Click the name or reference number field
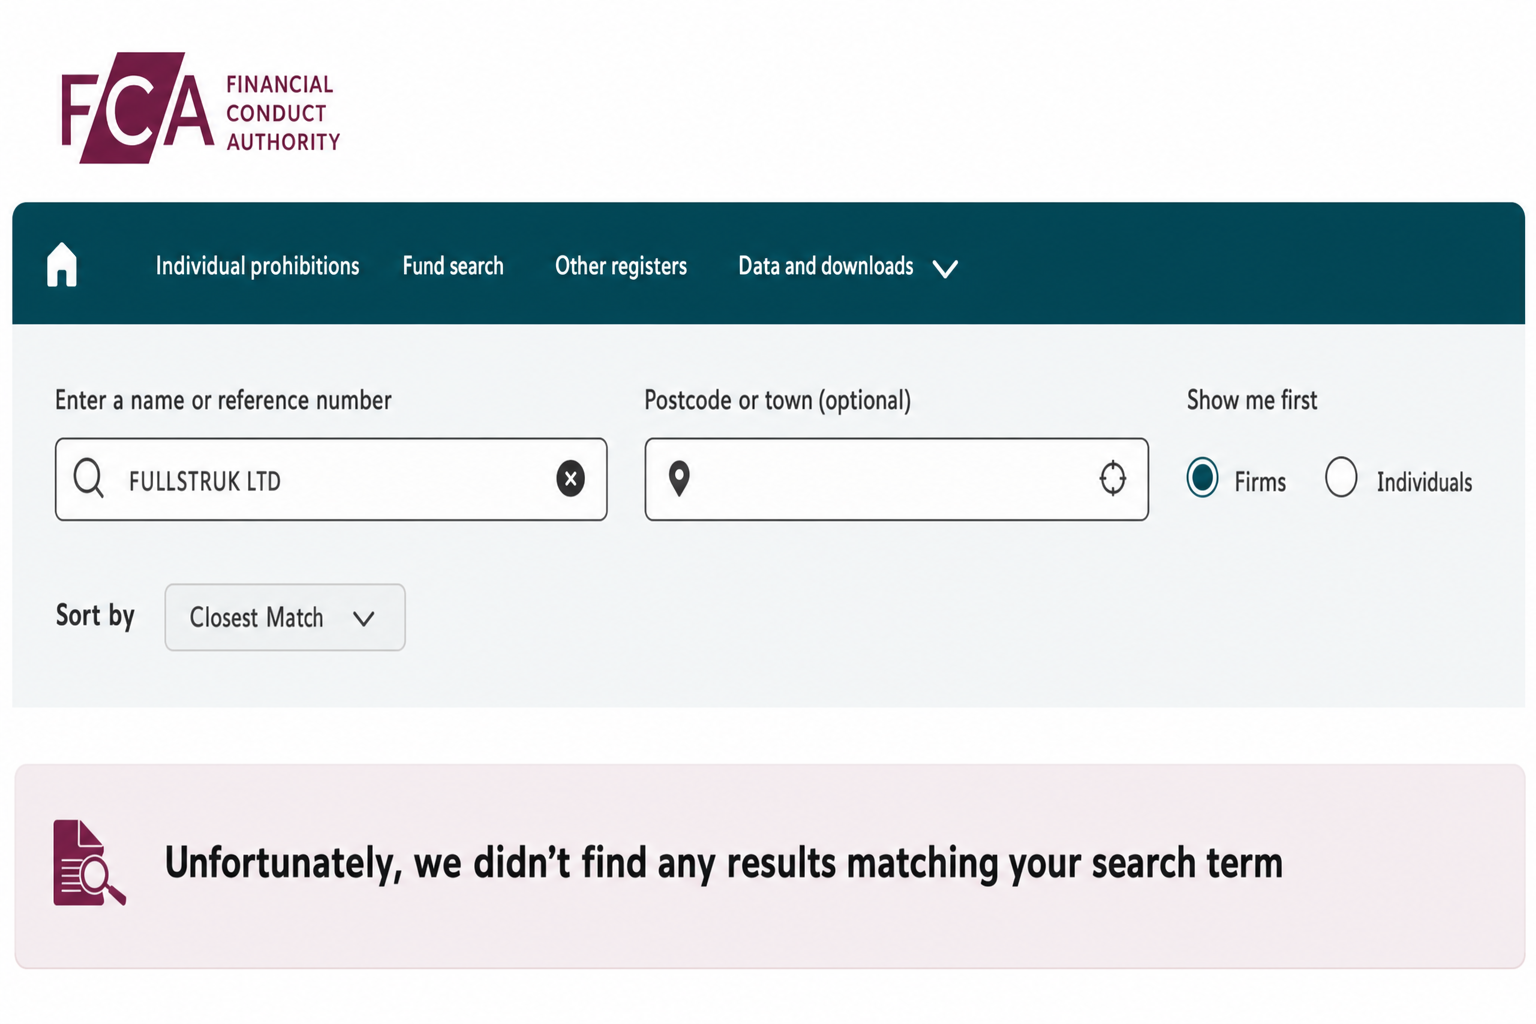Screen dimensions: 1536x1024 point(331,479)
